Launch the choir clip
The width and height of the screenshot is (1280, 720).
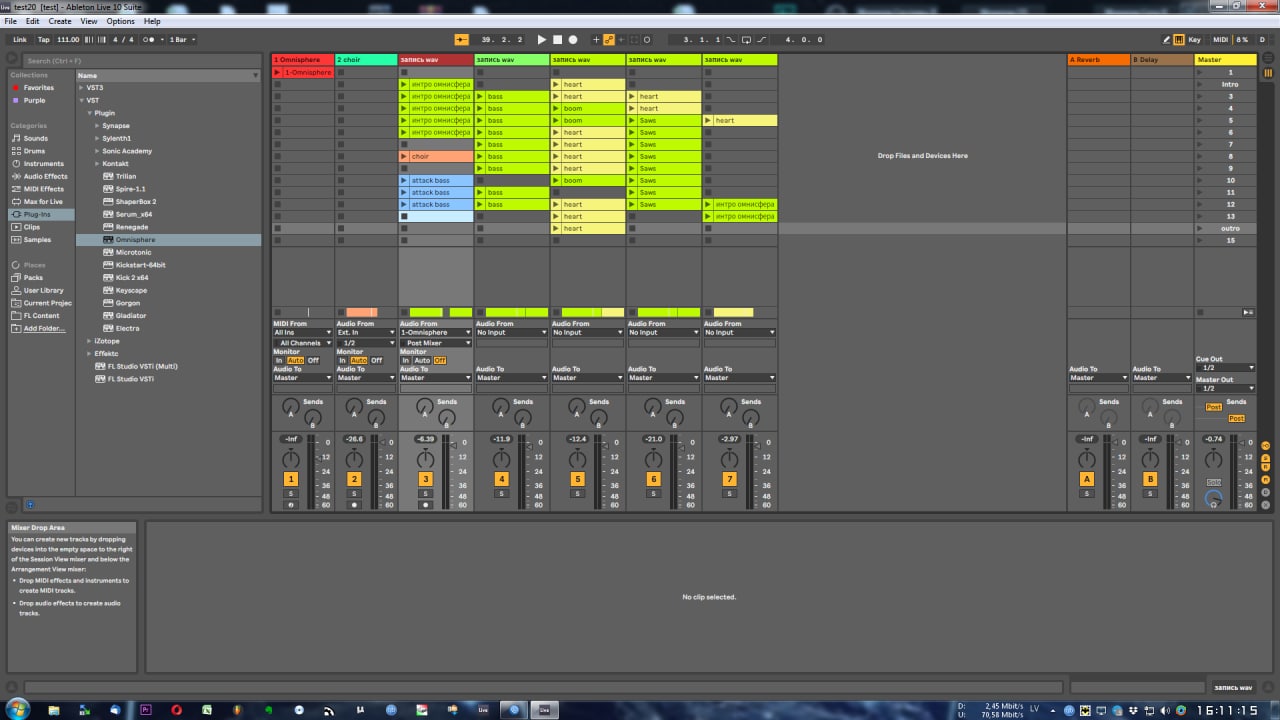tap(404, 156)
